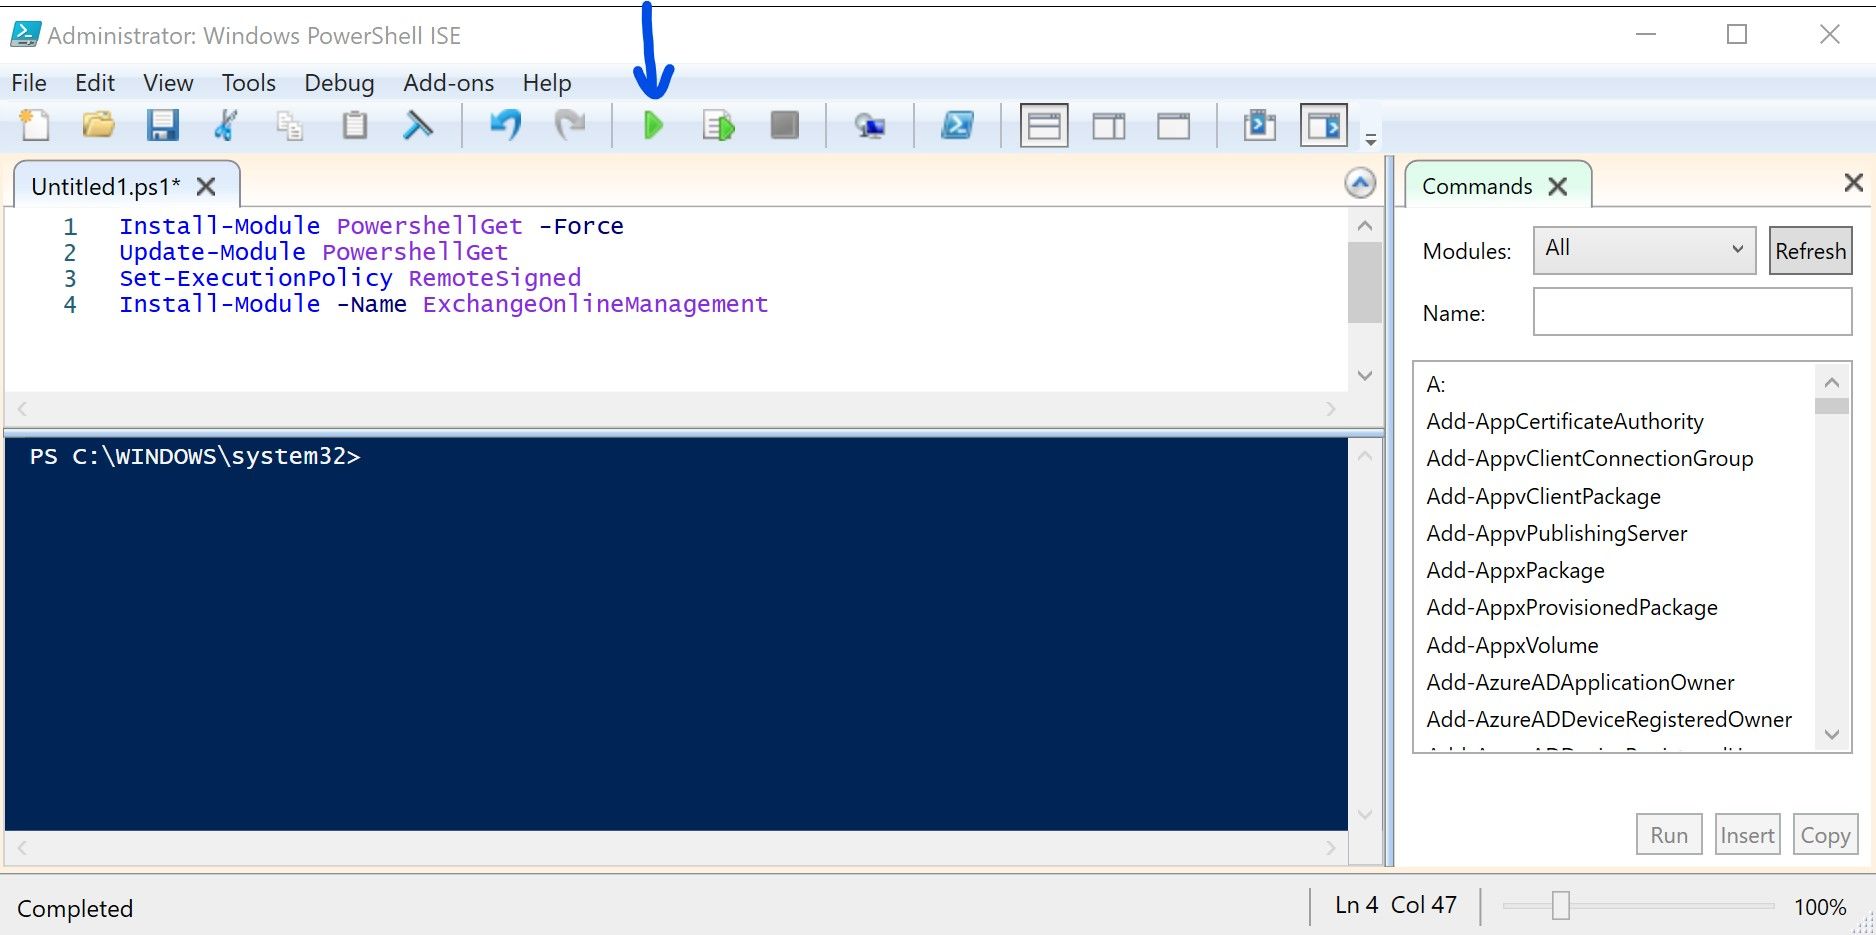Select Add-AppCertificateAuthority in command list
Image resolution: width=1876 pixels, height=935 pixels.
coord(1565,421)
